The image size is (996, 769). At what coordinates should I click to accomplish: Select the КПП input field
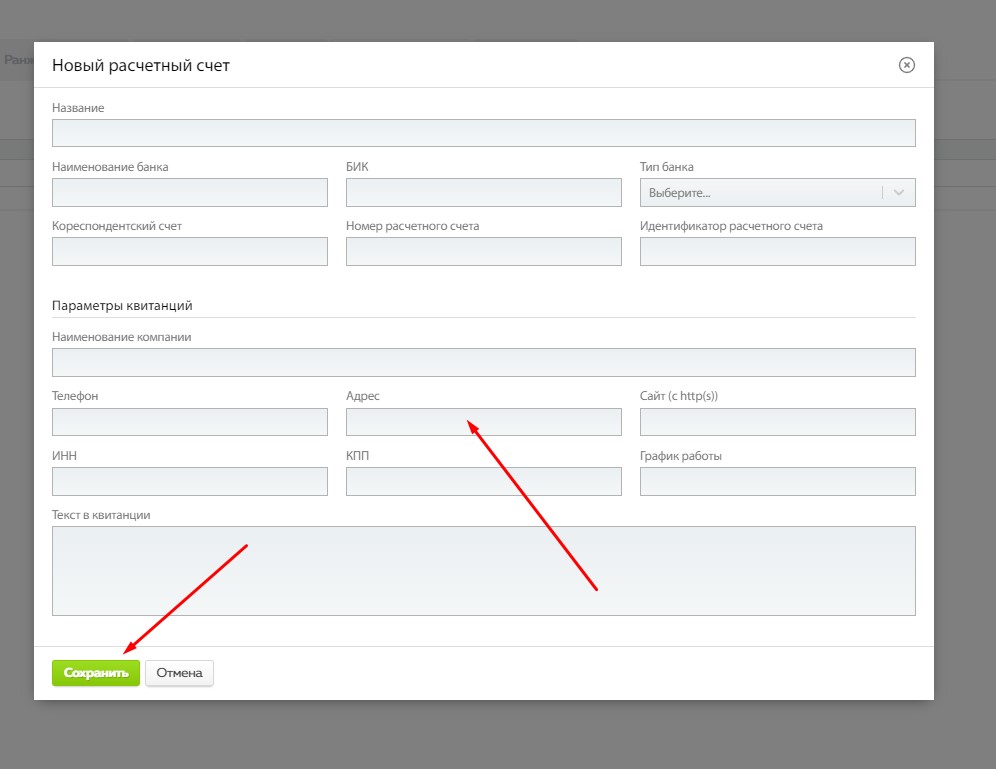pyautogui.click(x=483, y=481)
